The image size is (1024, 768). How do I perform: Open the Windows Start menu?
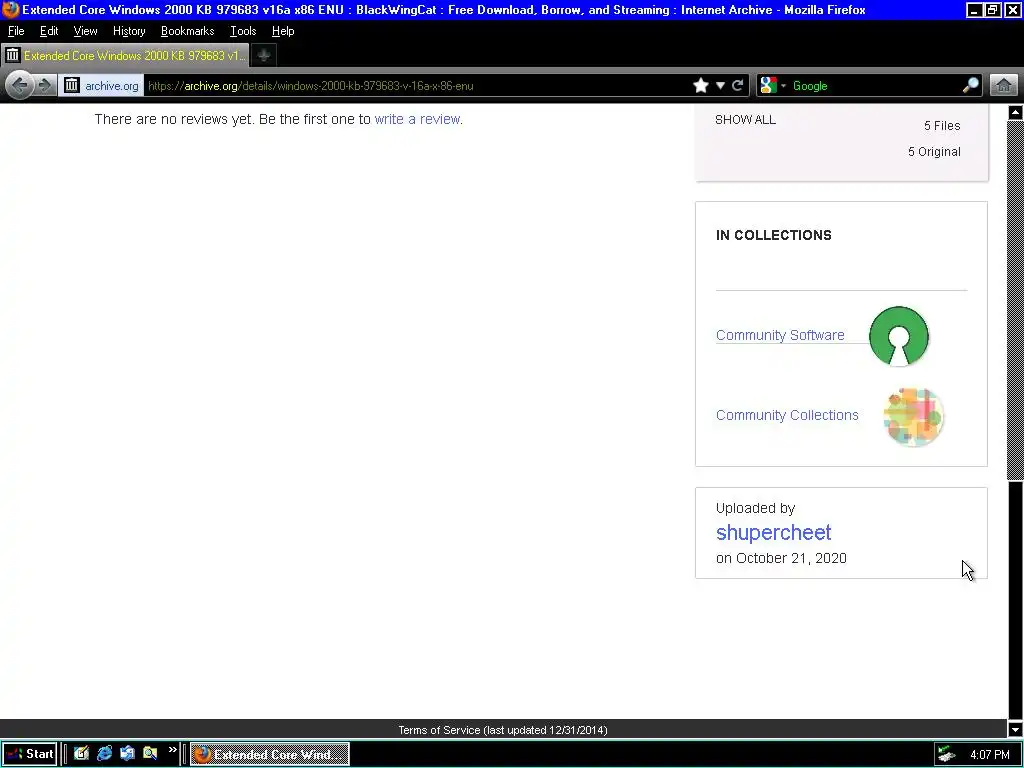[x=29, y=754]
